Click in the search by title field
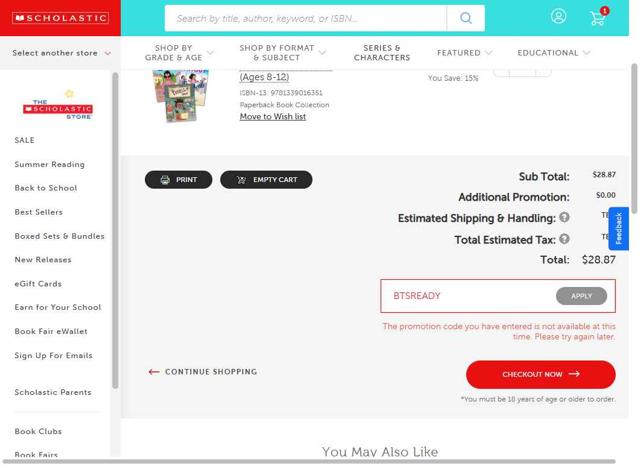This screenshot has width=640, height=466. pos(306,18)
